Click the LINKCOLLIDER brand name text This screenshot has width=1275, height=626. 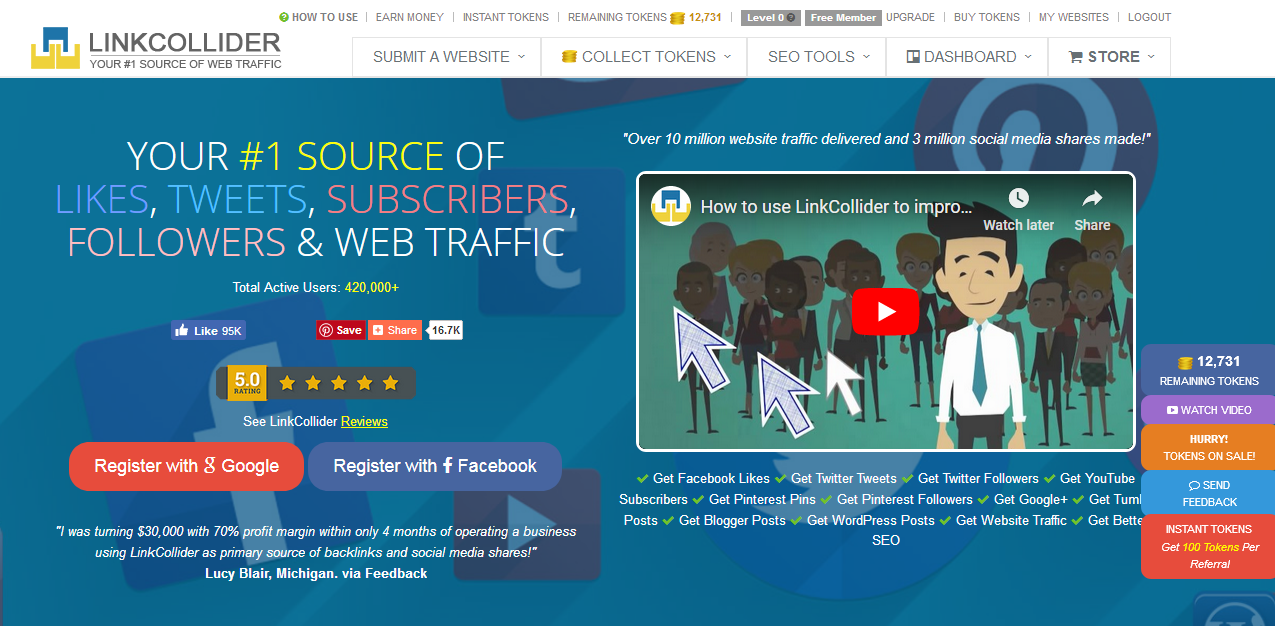pos(185,43)
